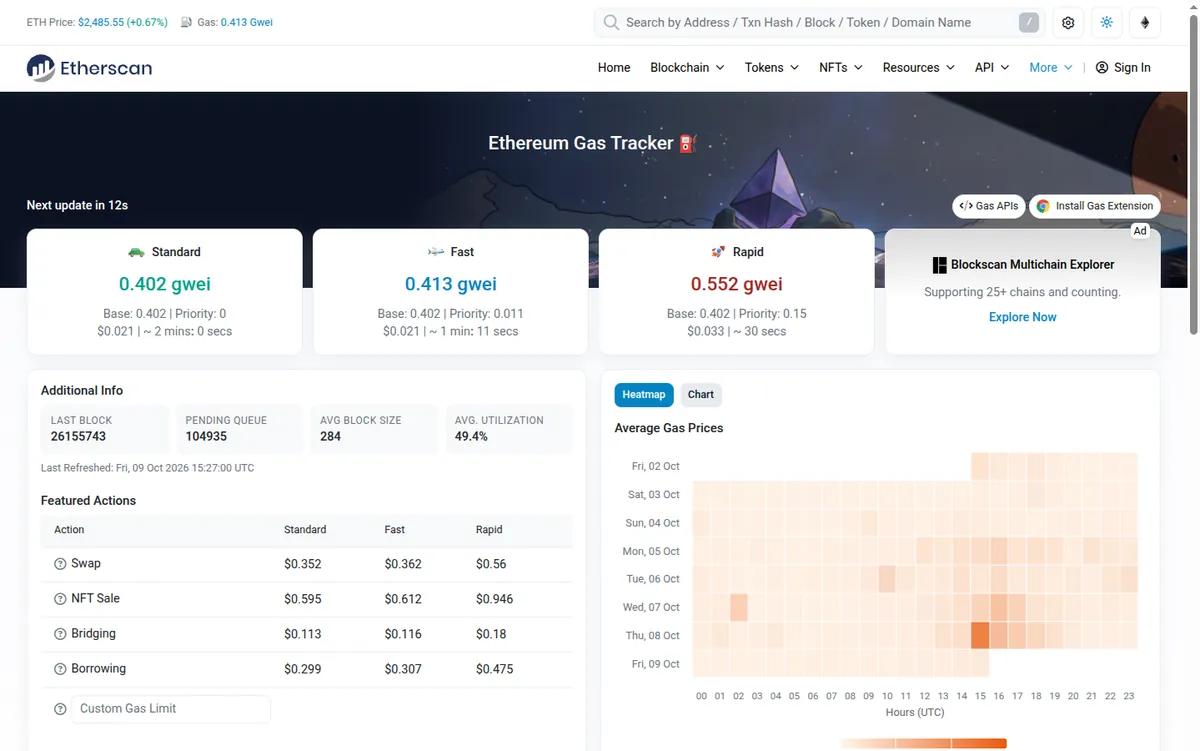This screenshot has height=751, width=1200.
Task: Click the slash shortcut key badge
Action: (x=1029, y=22)
